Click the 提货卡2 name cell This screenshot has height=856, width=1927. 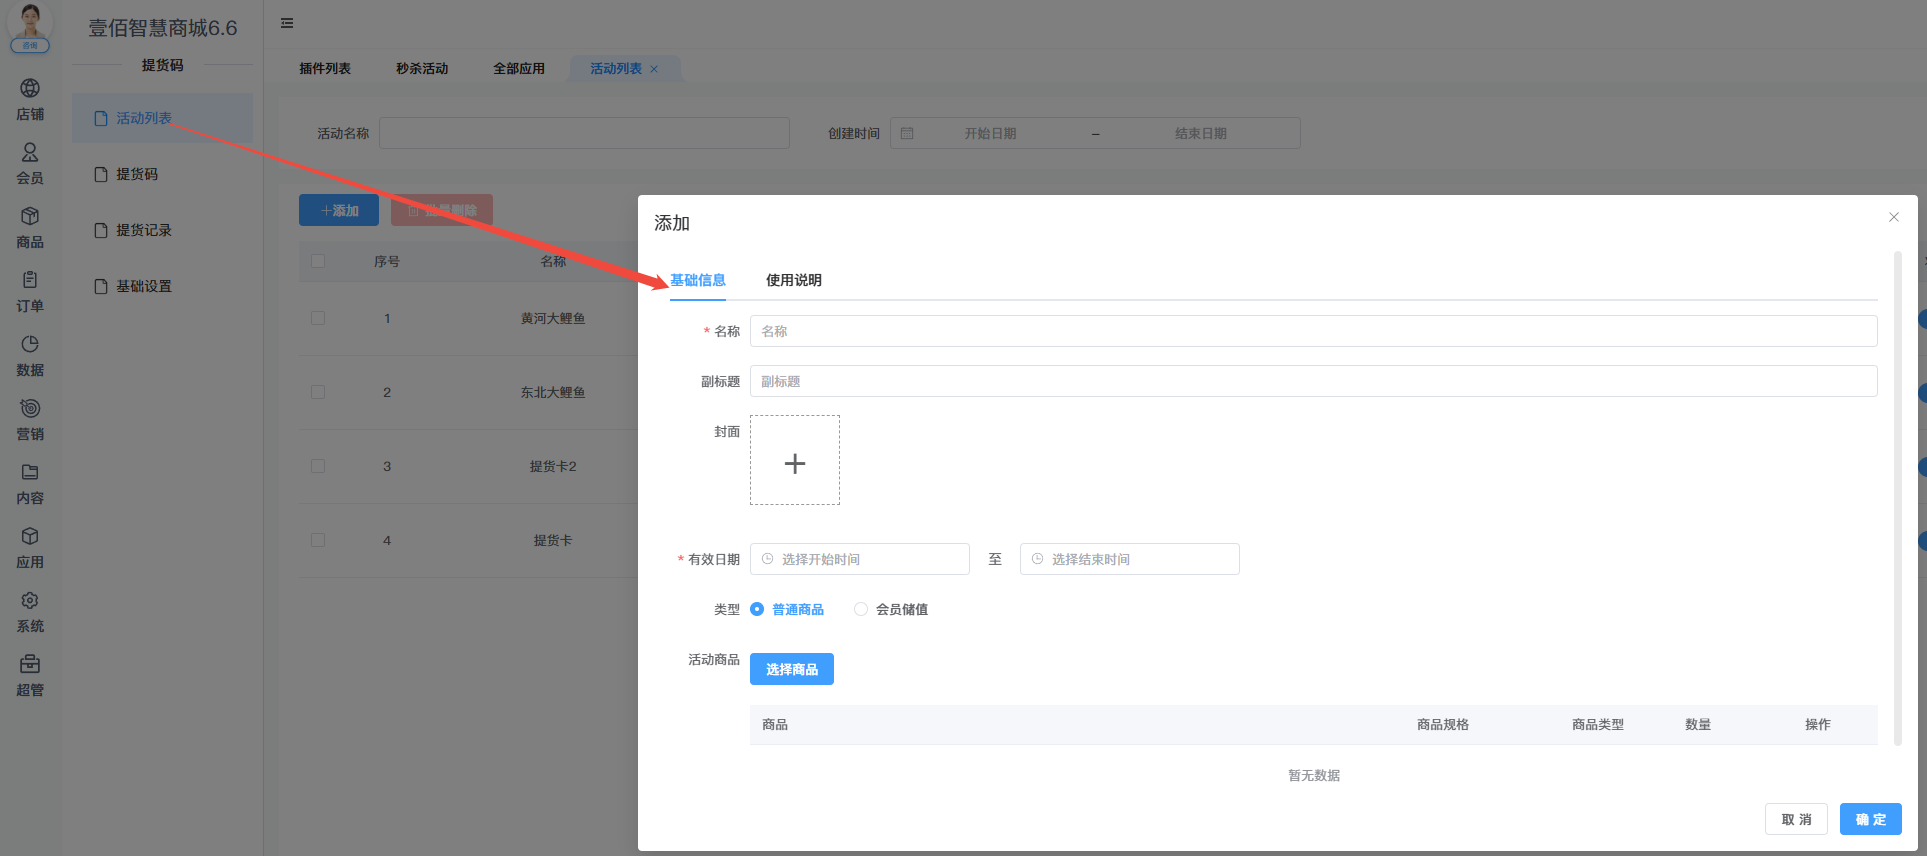pyautogui.click(x=553, y=466)
